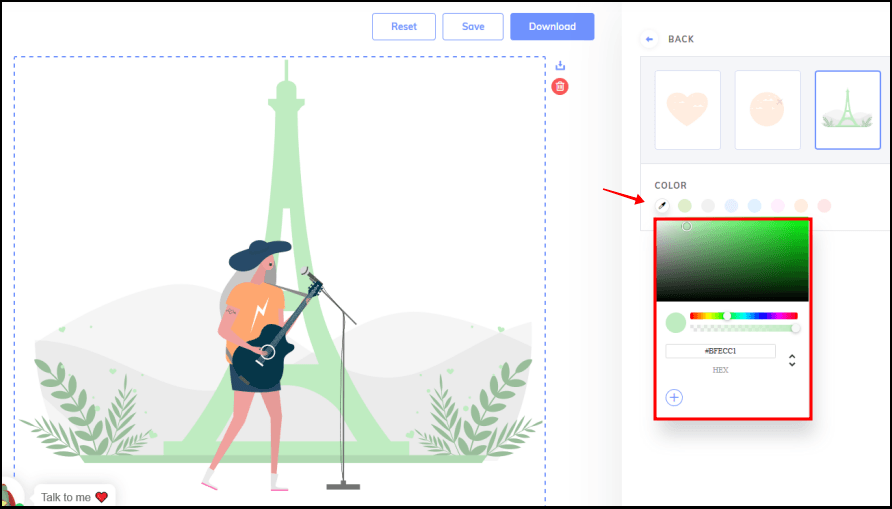Switch color format with up-down arrows

click(792, 360)
